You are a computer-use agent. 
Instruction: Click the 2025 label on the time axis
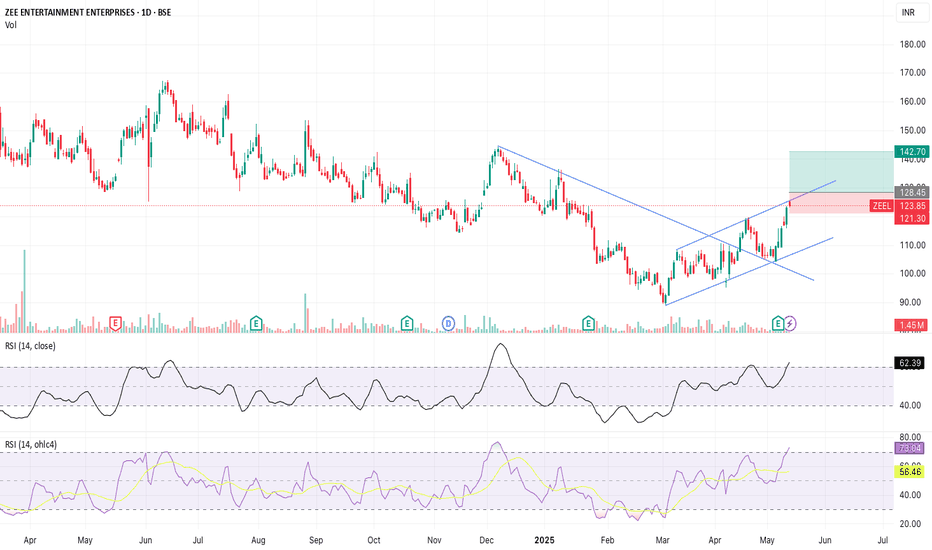[x=544, y=540]
